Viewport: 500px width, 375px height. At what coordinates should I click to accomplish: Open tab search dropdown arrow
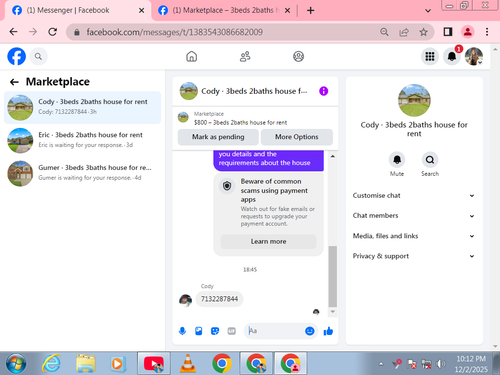(x=428, y=11)
